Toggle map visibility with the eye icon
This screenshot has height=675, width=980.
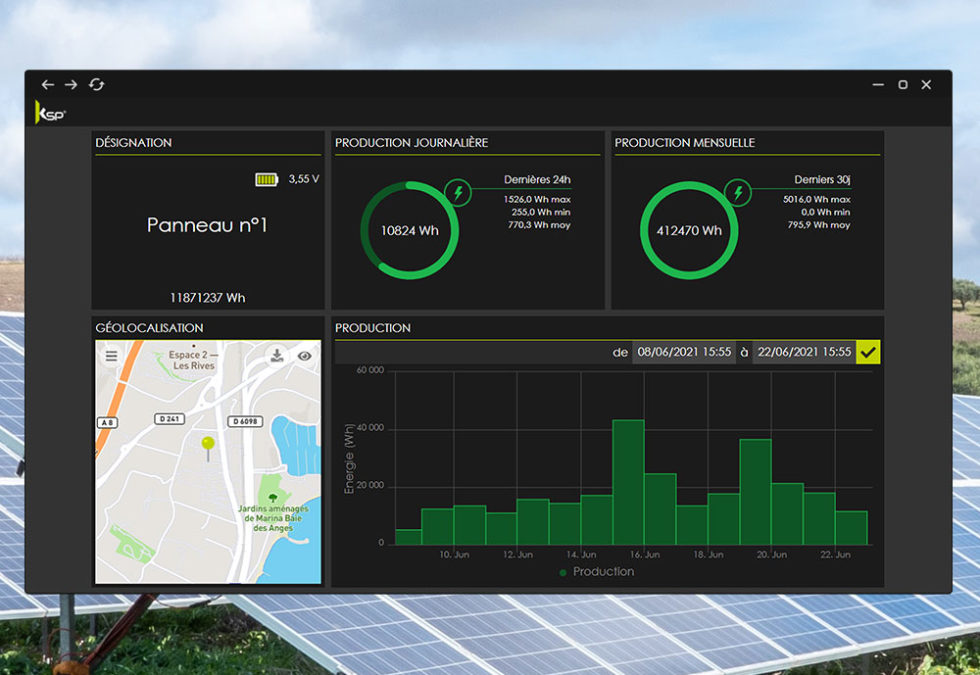304,356
